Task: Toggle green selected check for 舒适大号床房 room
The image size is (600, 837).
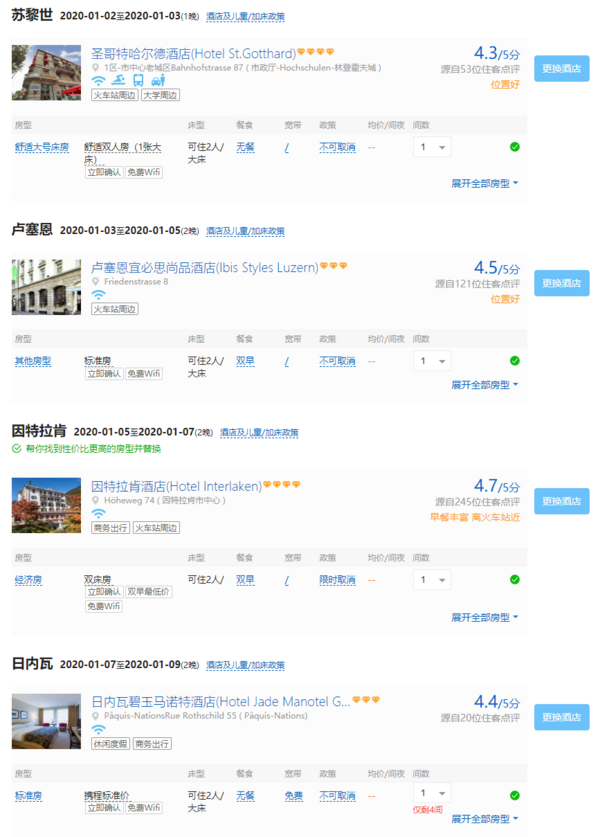Action: tap(515, 147)
